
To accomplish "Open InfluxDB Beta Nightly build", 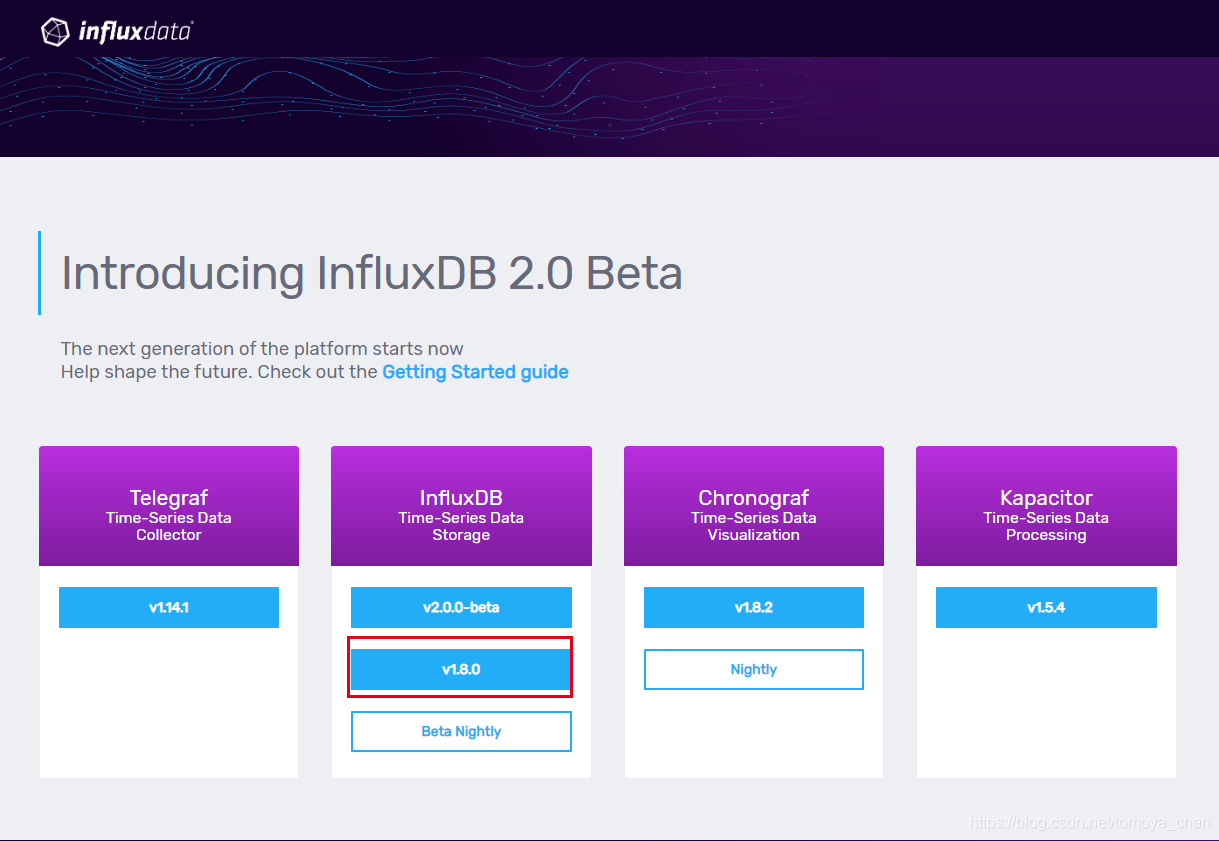I will pyautogui.click(x=461, y=731).
